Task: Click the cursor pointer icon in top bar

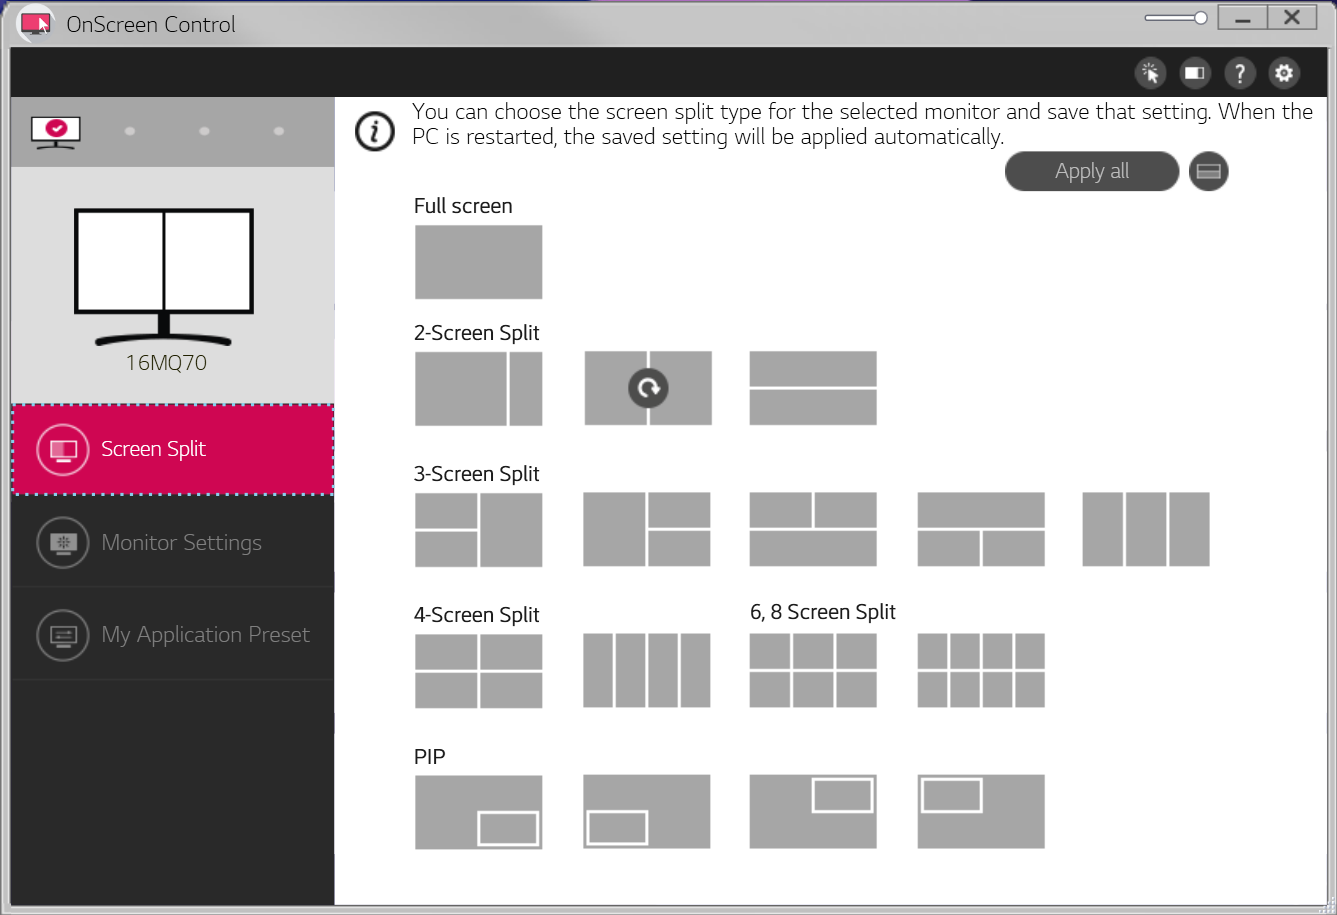Action: point(1151,73)
